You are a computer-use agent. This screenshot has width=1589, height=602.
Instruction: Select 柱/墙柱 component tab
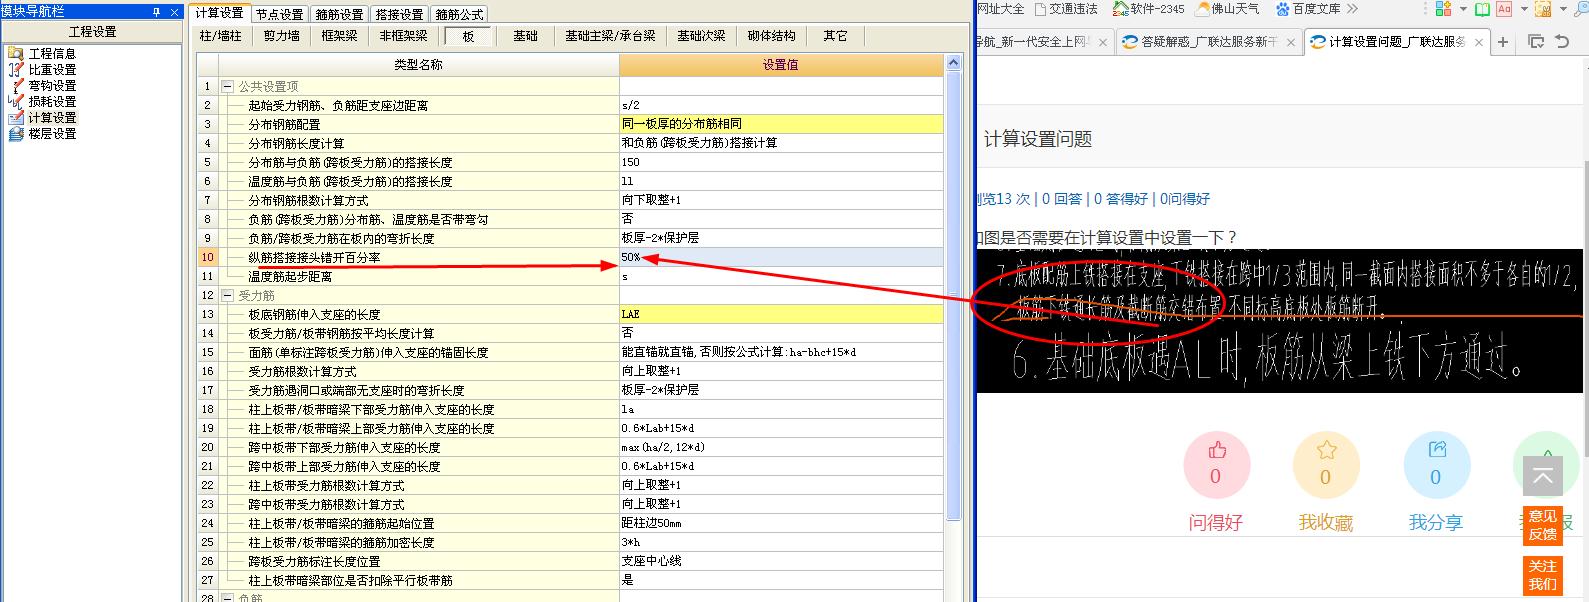pos(220,36)
